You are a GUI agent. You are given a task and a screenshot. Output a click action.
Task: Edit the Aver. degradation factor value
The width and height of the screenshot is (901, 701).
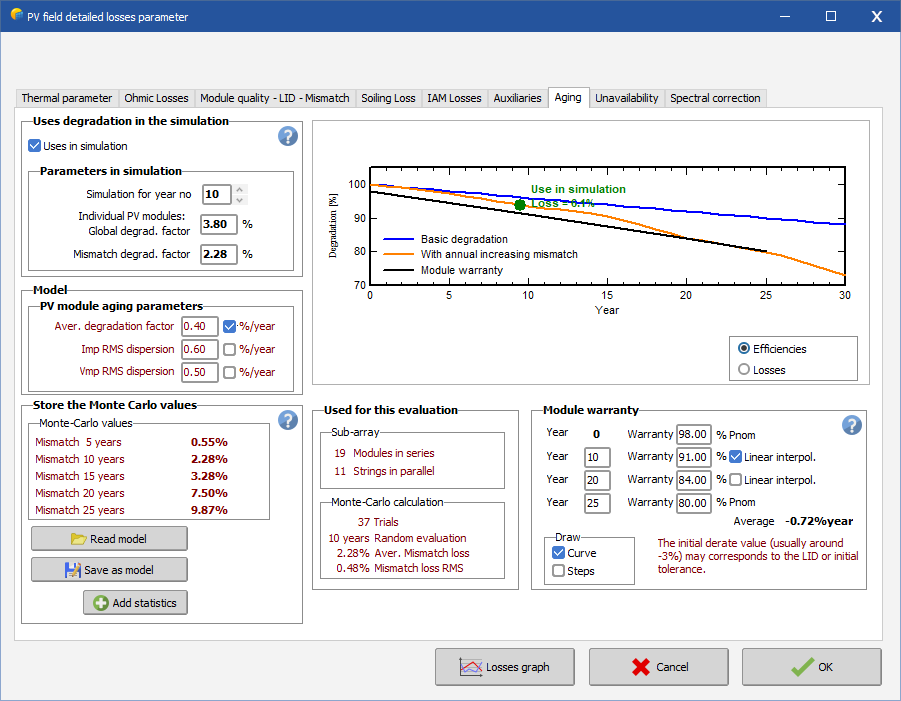[x=200, y=326]
